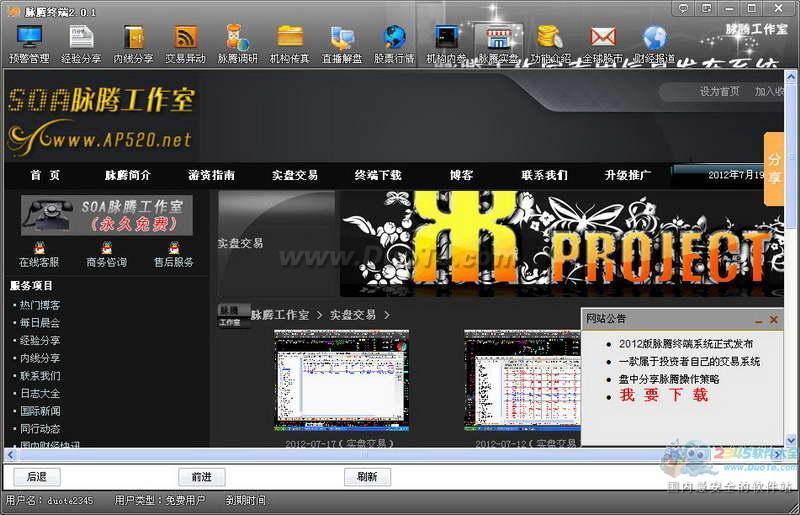This screenshot has height=515, width=800.
Task: Open the 内线分享 book icon
Action: click(x=133, y=38)
